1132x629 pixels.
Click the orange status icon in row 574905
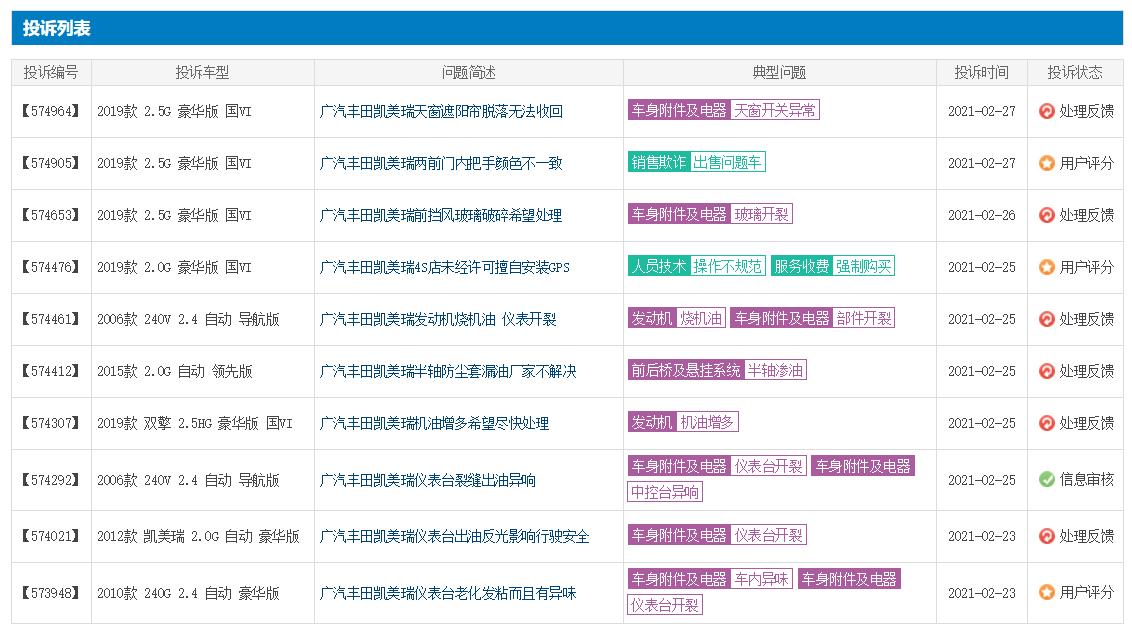coord(1046,163)
